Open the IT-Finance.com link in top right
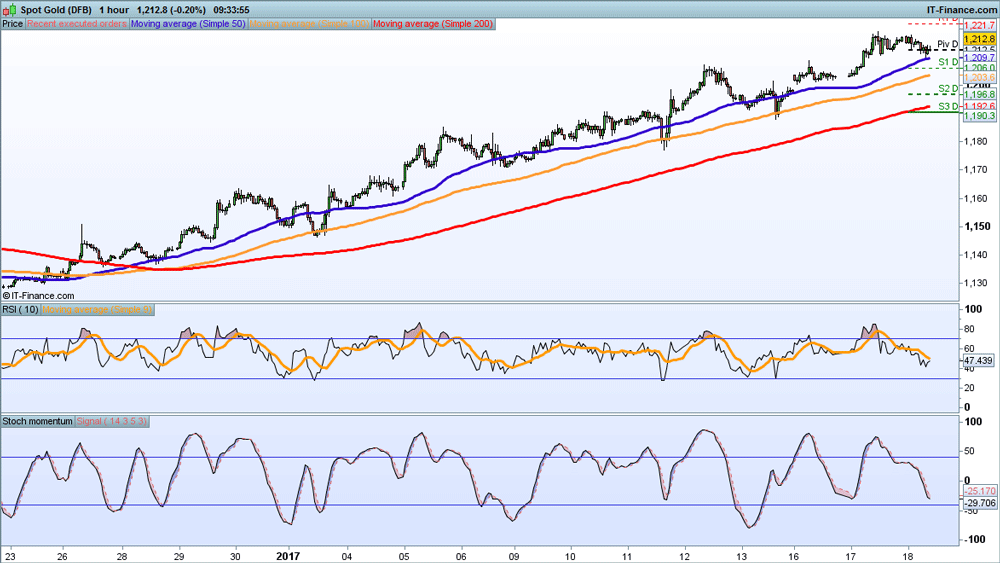 961,10
